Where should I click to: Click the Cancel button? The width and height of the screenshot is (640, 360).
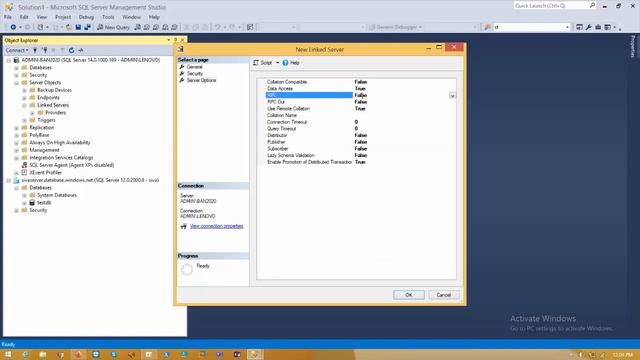click(x=444, y=295)
